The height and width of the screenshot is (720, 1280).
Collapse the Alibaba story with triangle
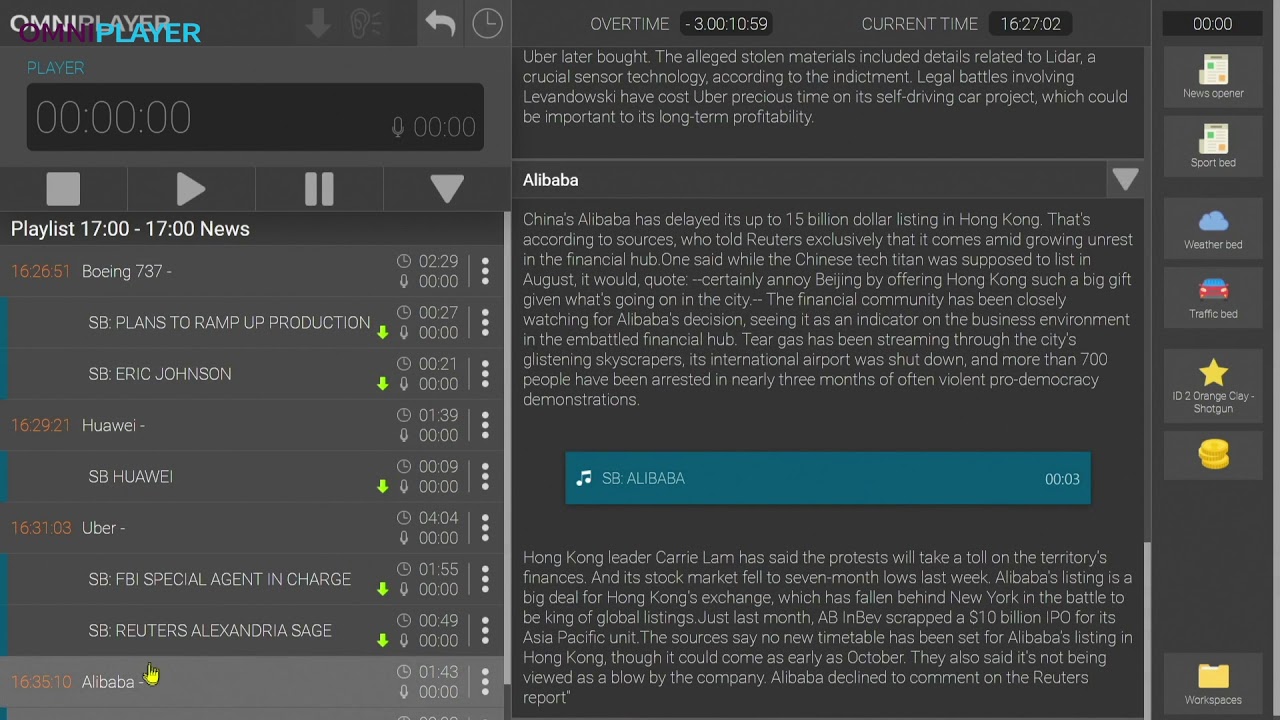1125,180
